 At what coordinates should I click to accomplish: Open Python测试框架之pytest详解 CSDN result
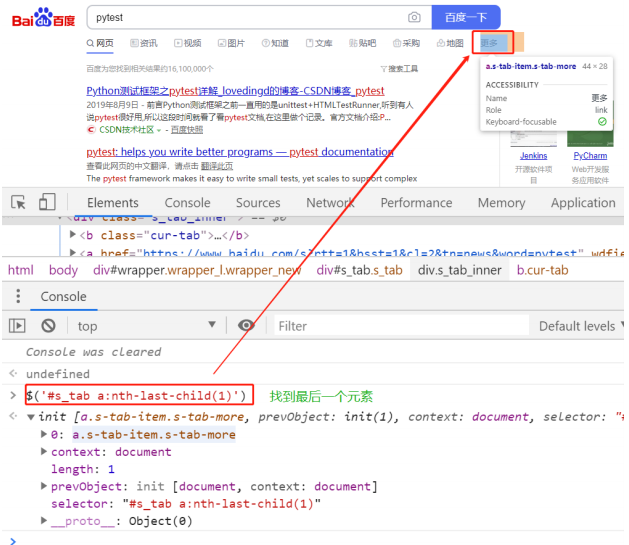[235, 91]
